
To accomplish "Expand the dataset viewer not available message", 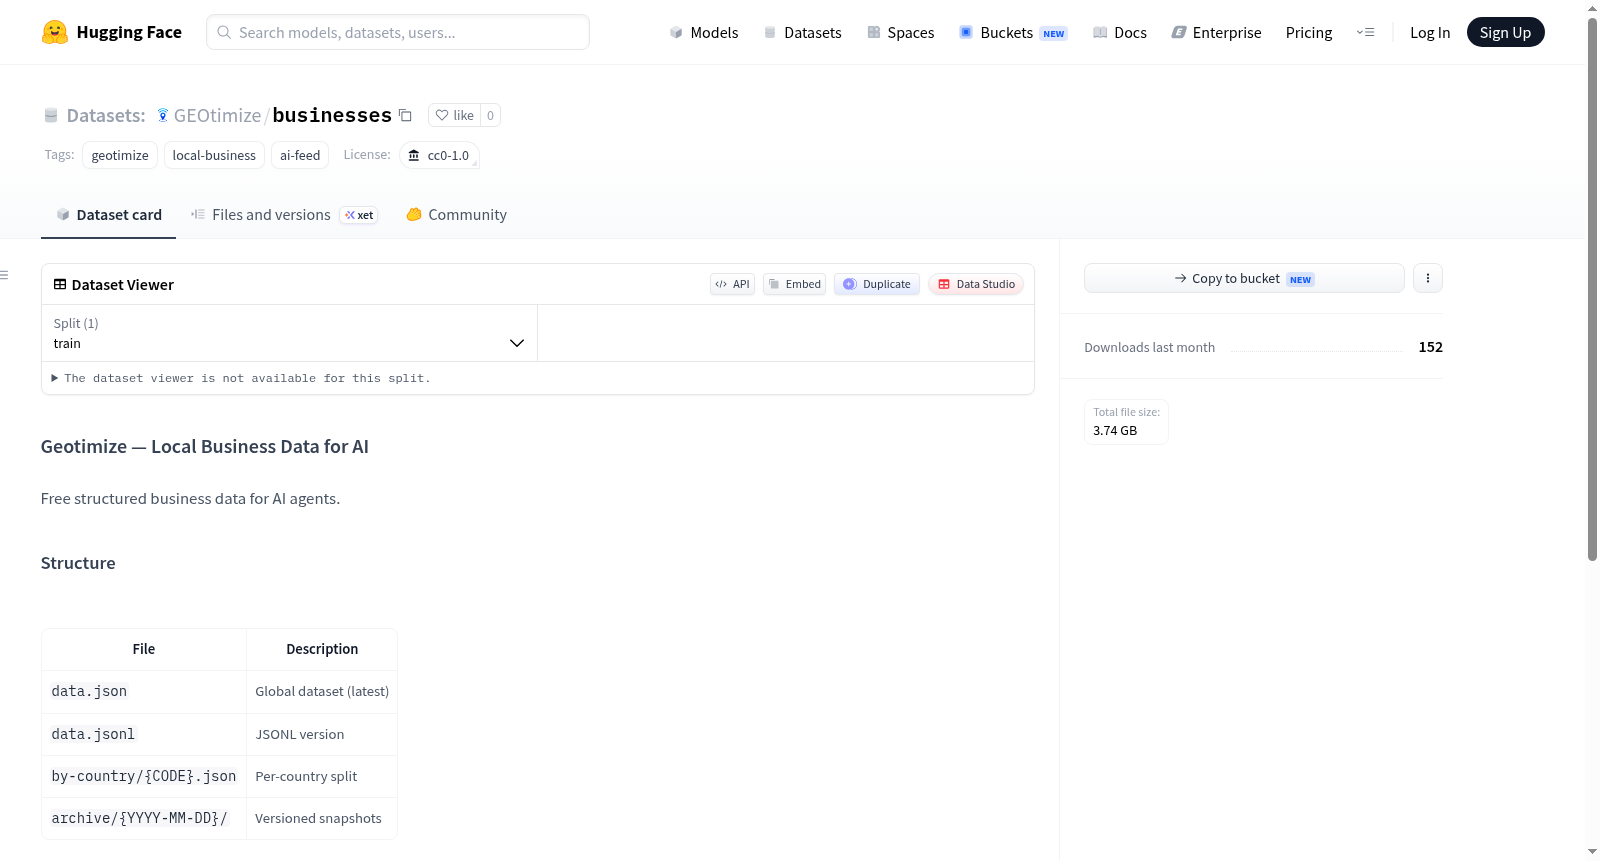I will (241, 378).
